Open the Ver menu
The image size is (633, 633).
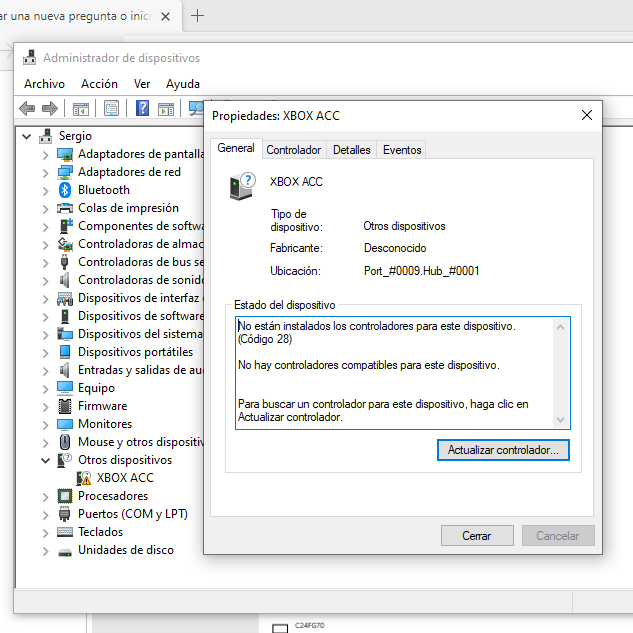click(x=142, y=84)
